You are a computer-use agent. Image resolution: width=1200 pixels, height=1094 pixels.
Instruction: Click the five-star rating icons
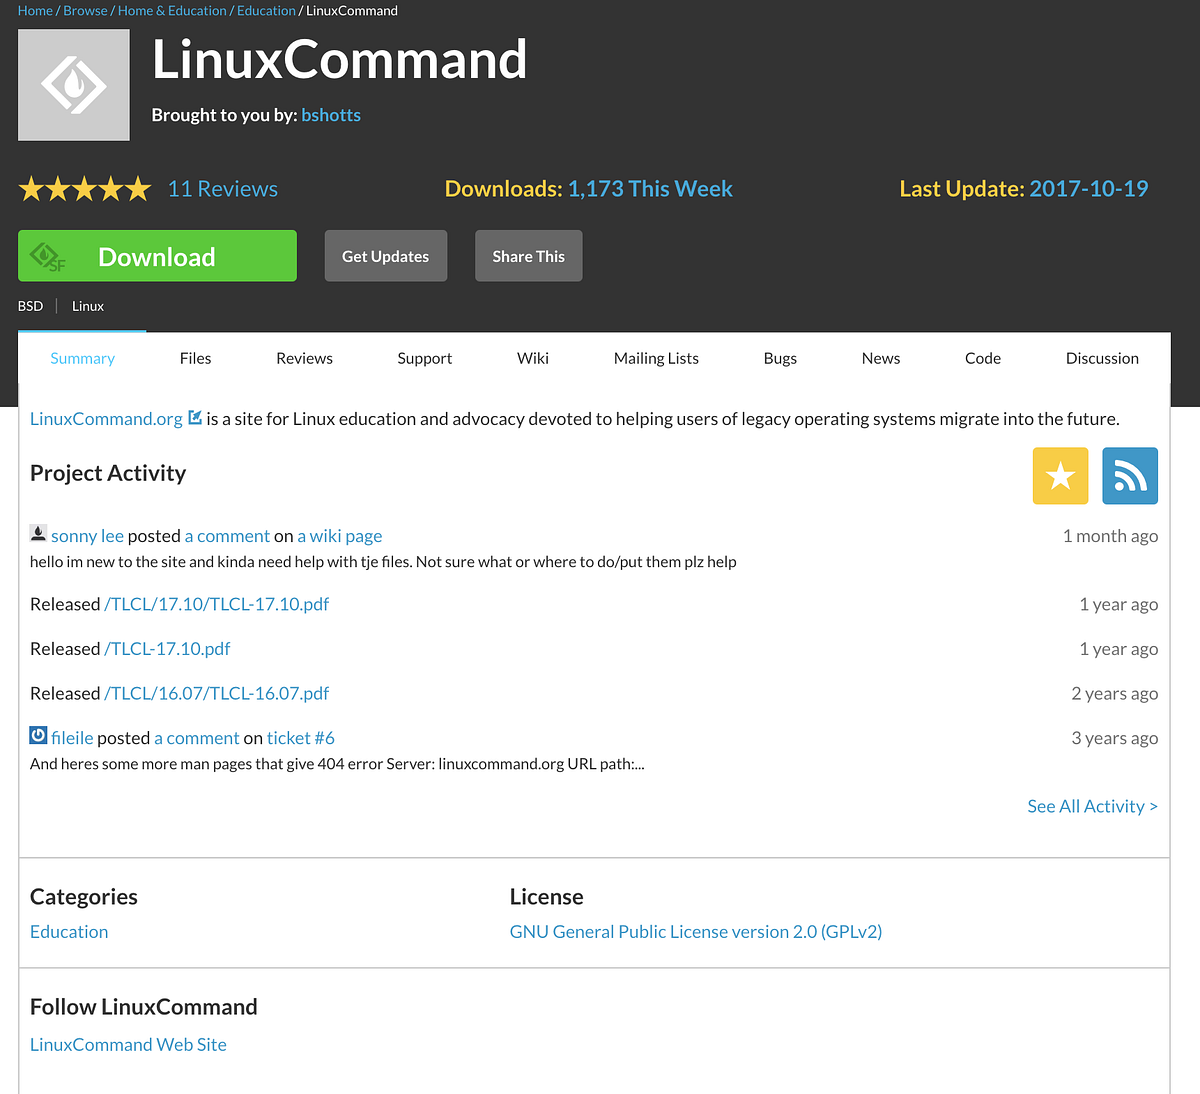pyautogui.click(x=85, y=189)
